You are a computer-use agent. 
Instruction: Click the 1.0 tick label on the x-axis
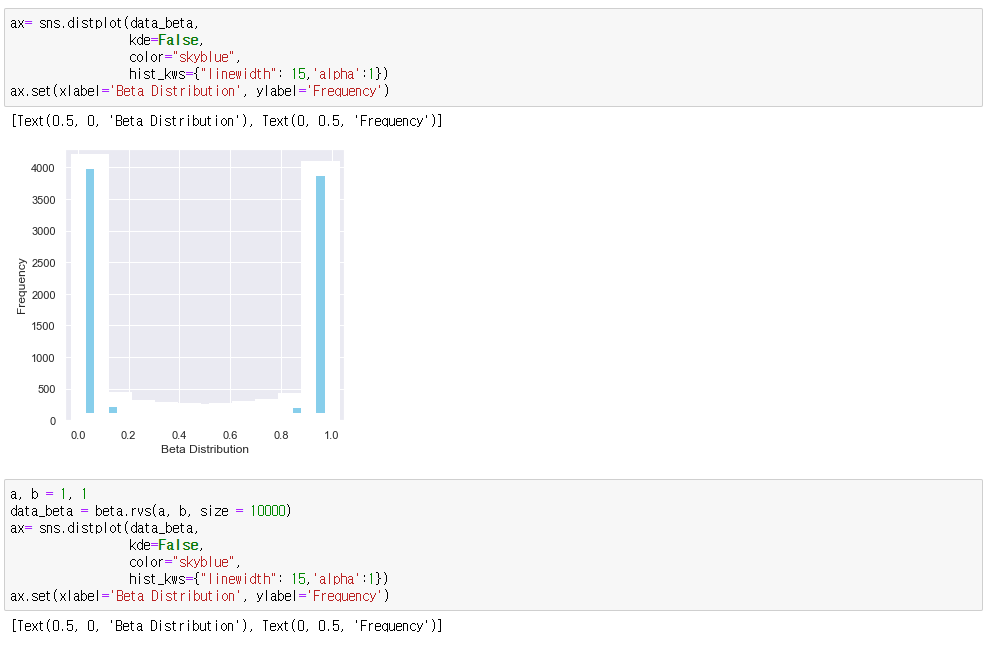point(331,435)
